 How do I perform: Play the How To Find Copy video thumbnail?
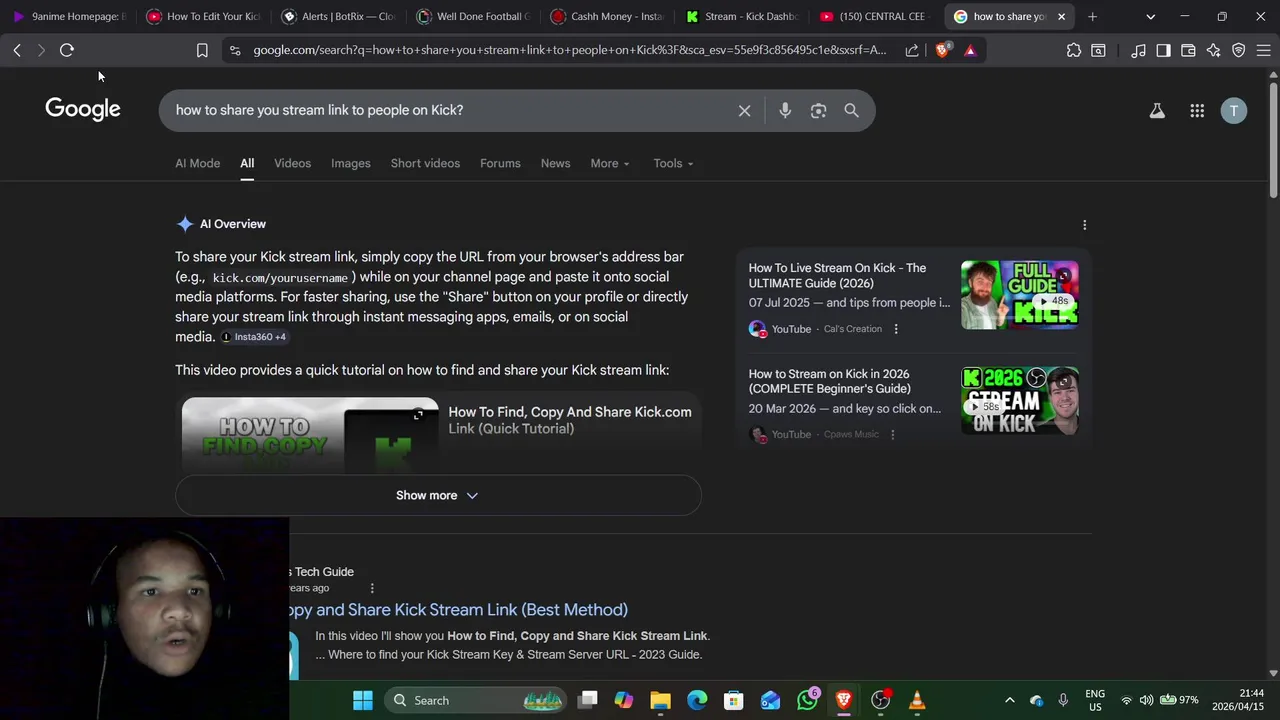[310, 437]
